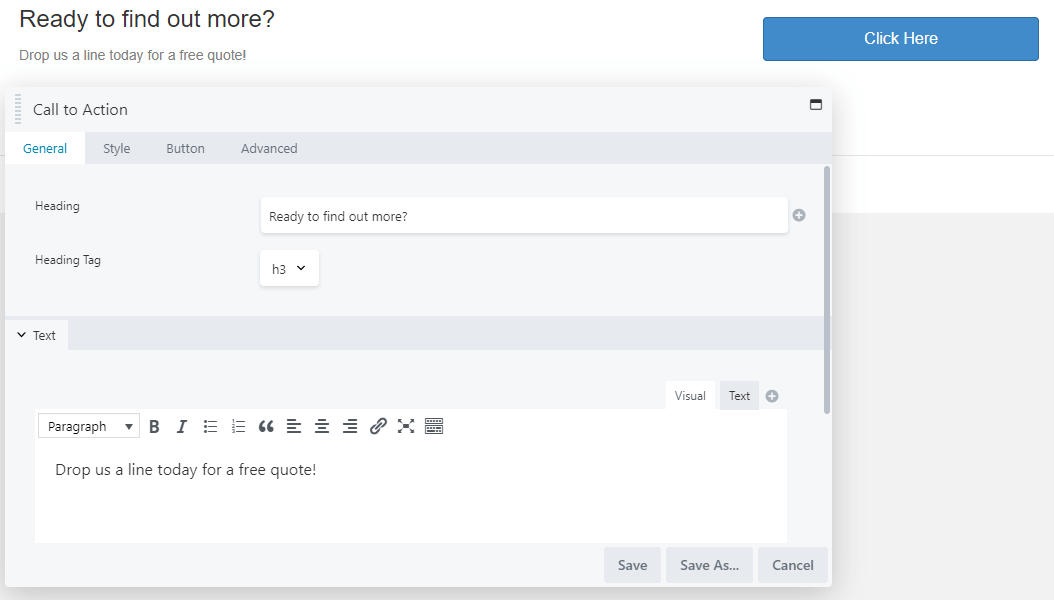The height and width of the screenshot is (600, 1054).
Task: Open the distraction-free fullscreen editor
Action: [405, 426]
